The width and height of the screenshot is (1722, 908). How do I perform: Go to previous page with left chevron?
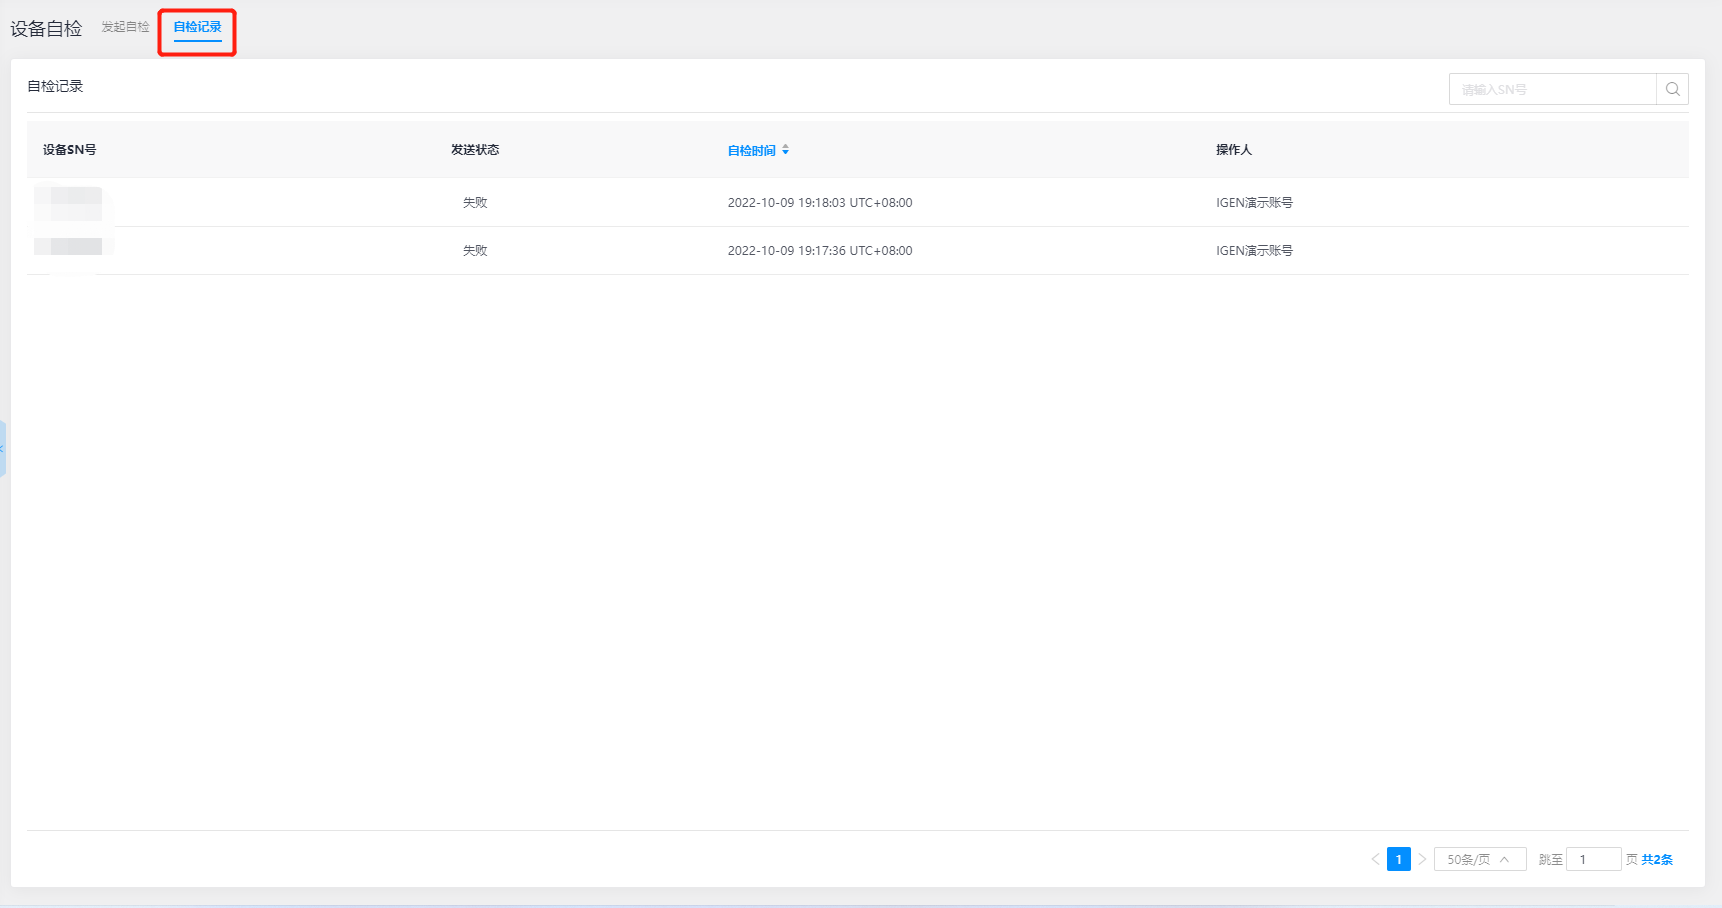[x=1375, y=859]
